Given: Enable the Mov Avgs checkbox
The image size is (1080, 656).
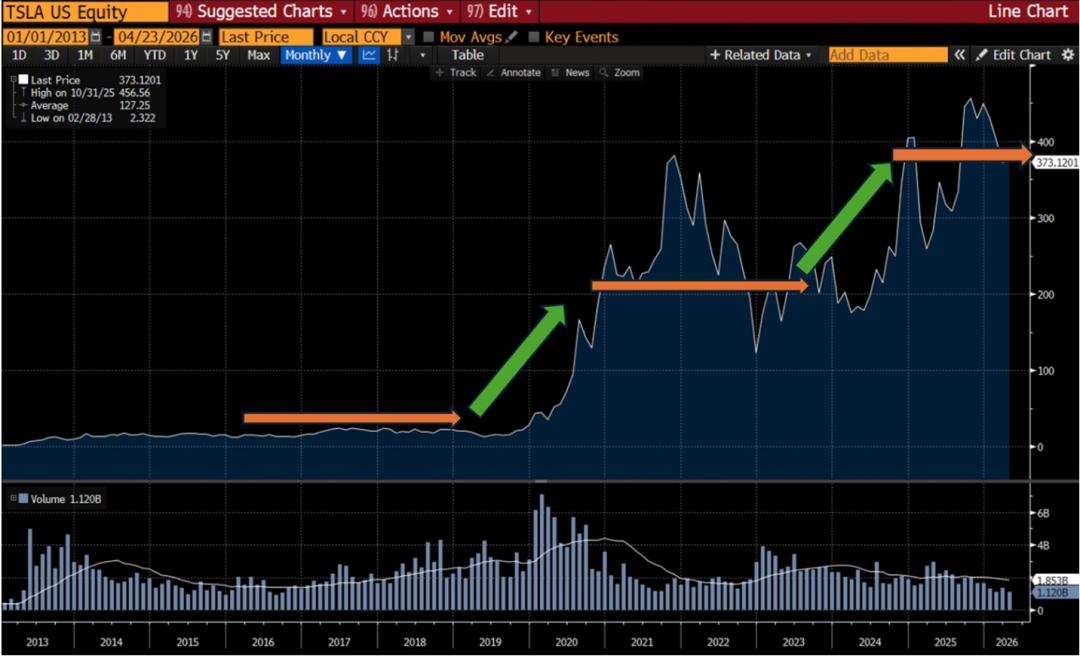Looking at the screenshot, I should [429, 35].
